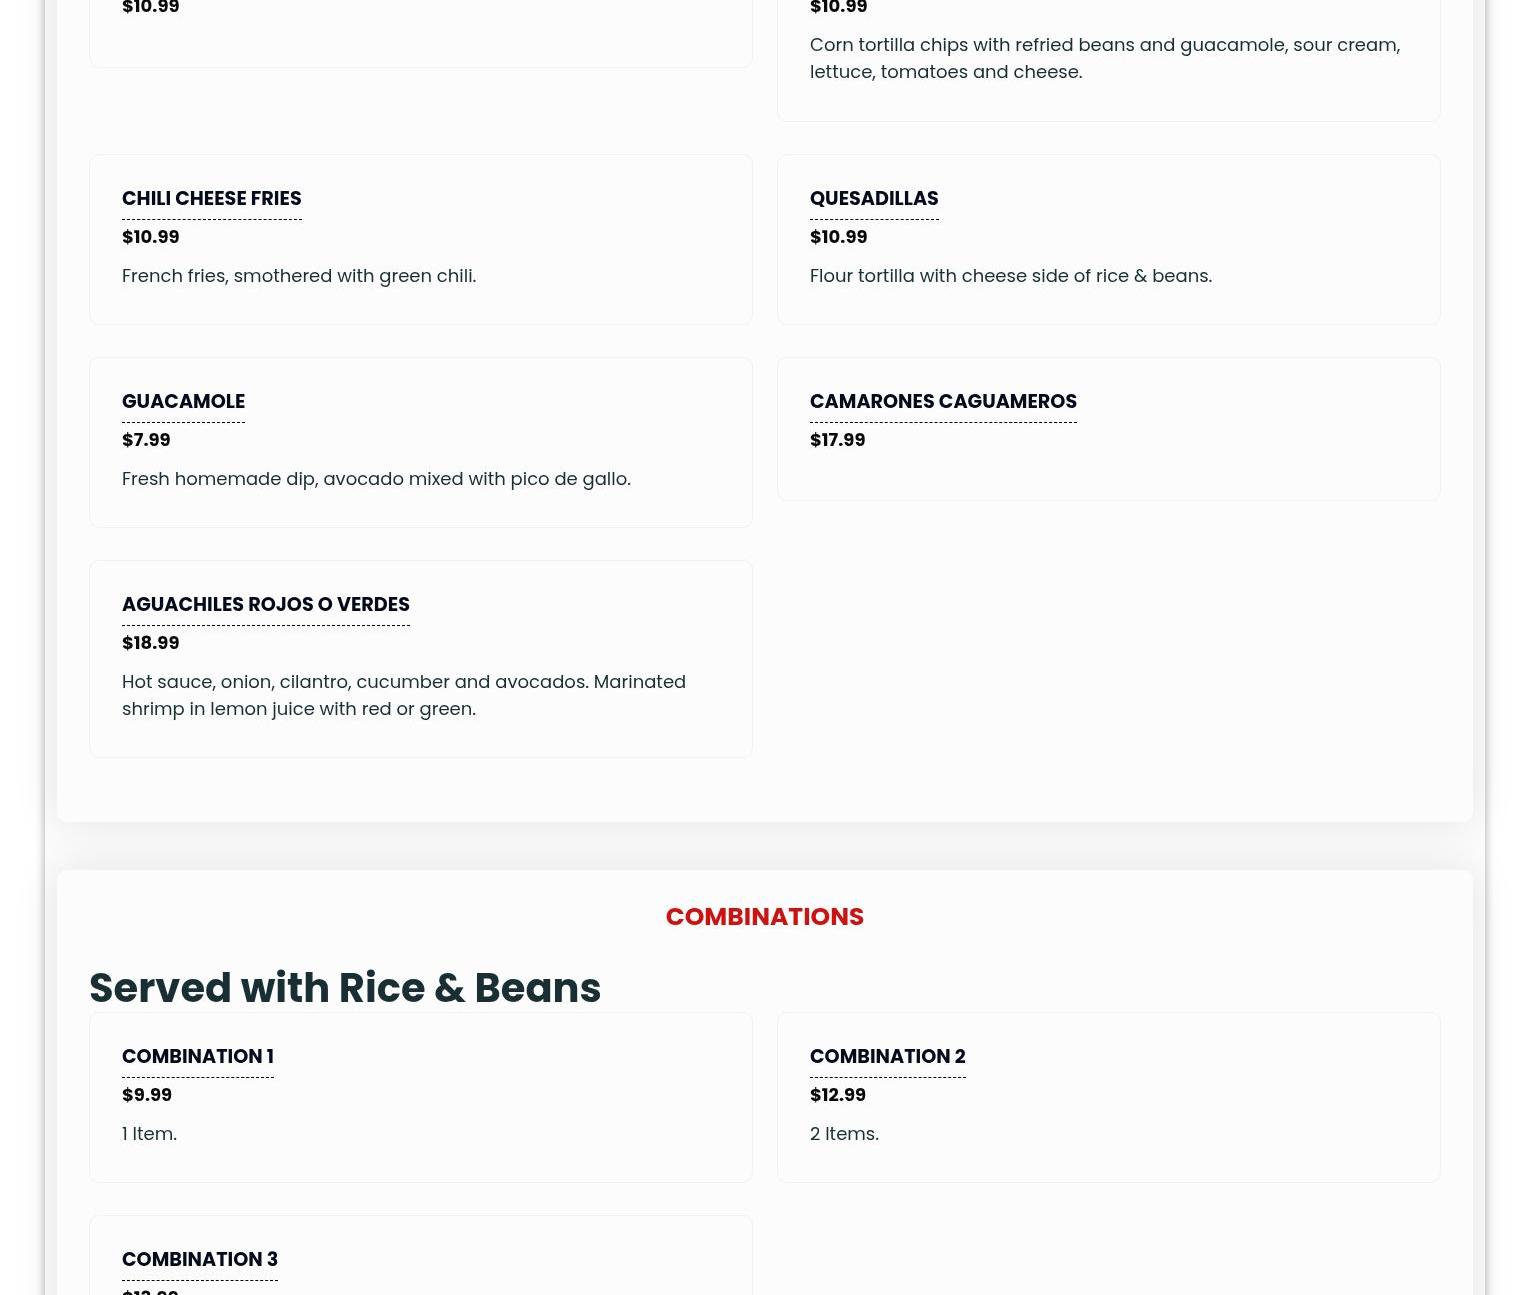Select the $18.99 Aguachiles price

coord(150,643)
